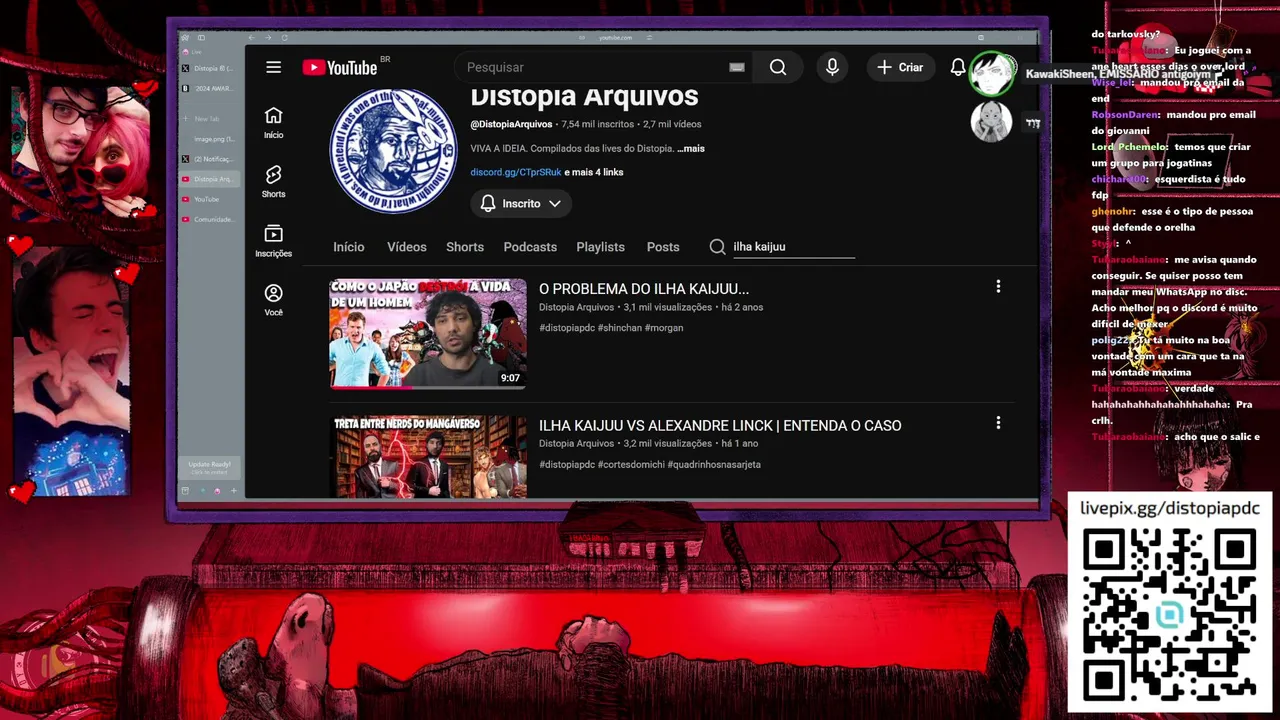The width and height of the screenshot is (1280, 720).
Task: Open options menu for ILHA KAIJUU VS ALEXANDRE LINCK
Action: (998, 423)
